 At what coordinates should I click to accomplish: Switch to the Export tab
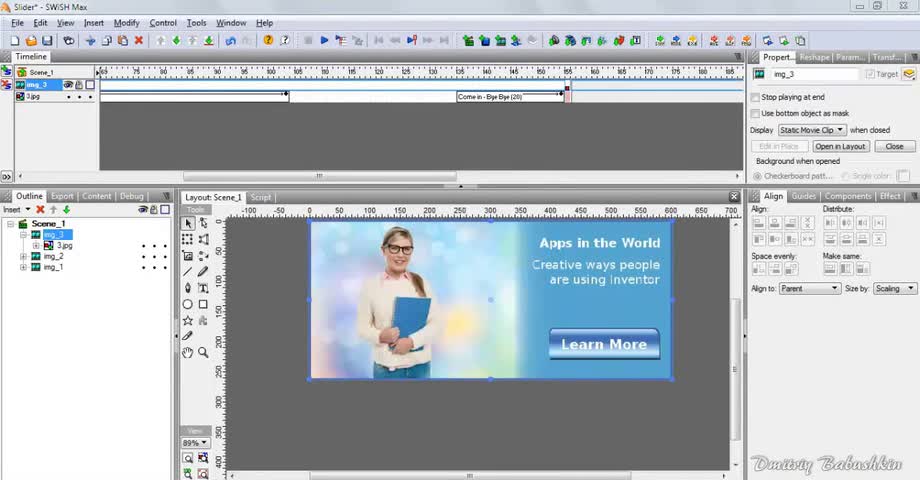pos(62,196)
